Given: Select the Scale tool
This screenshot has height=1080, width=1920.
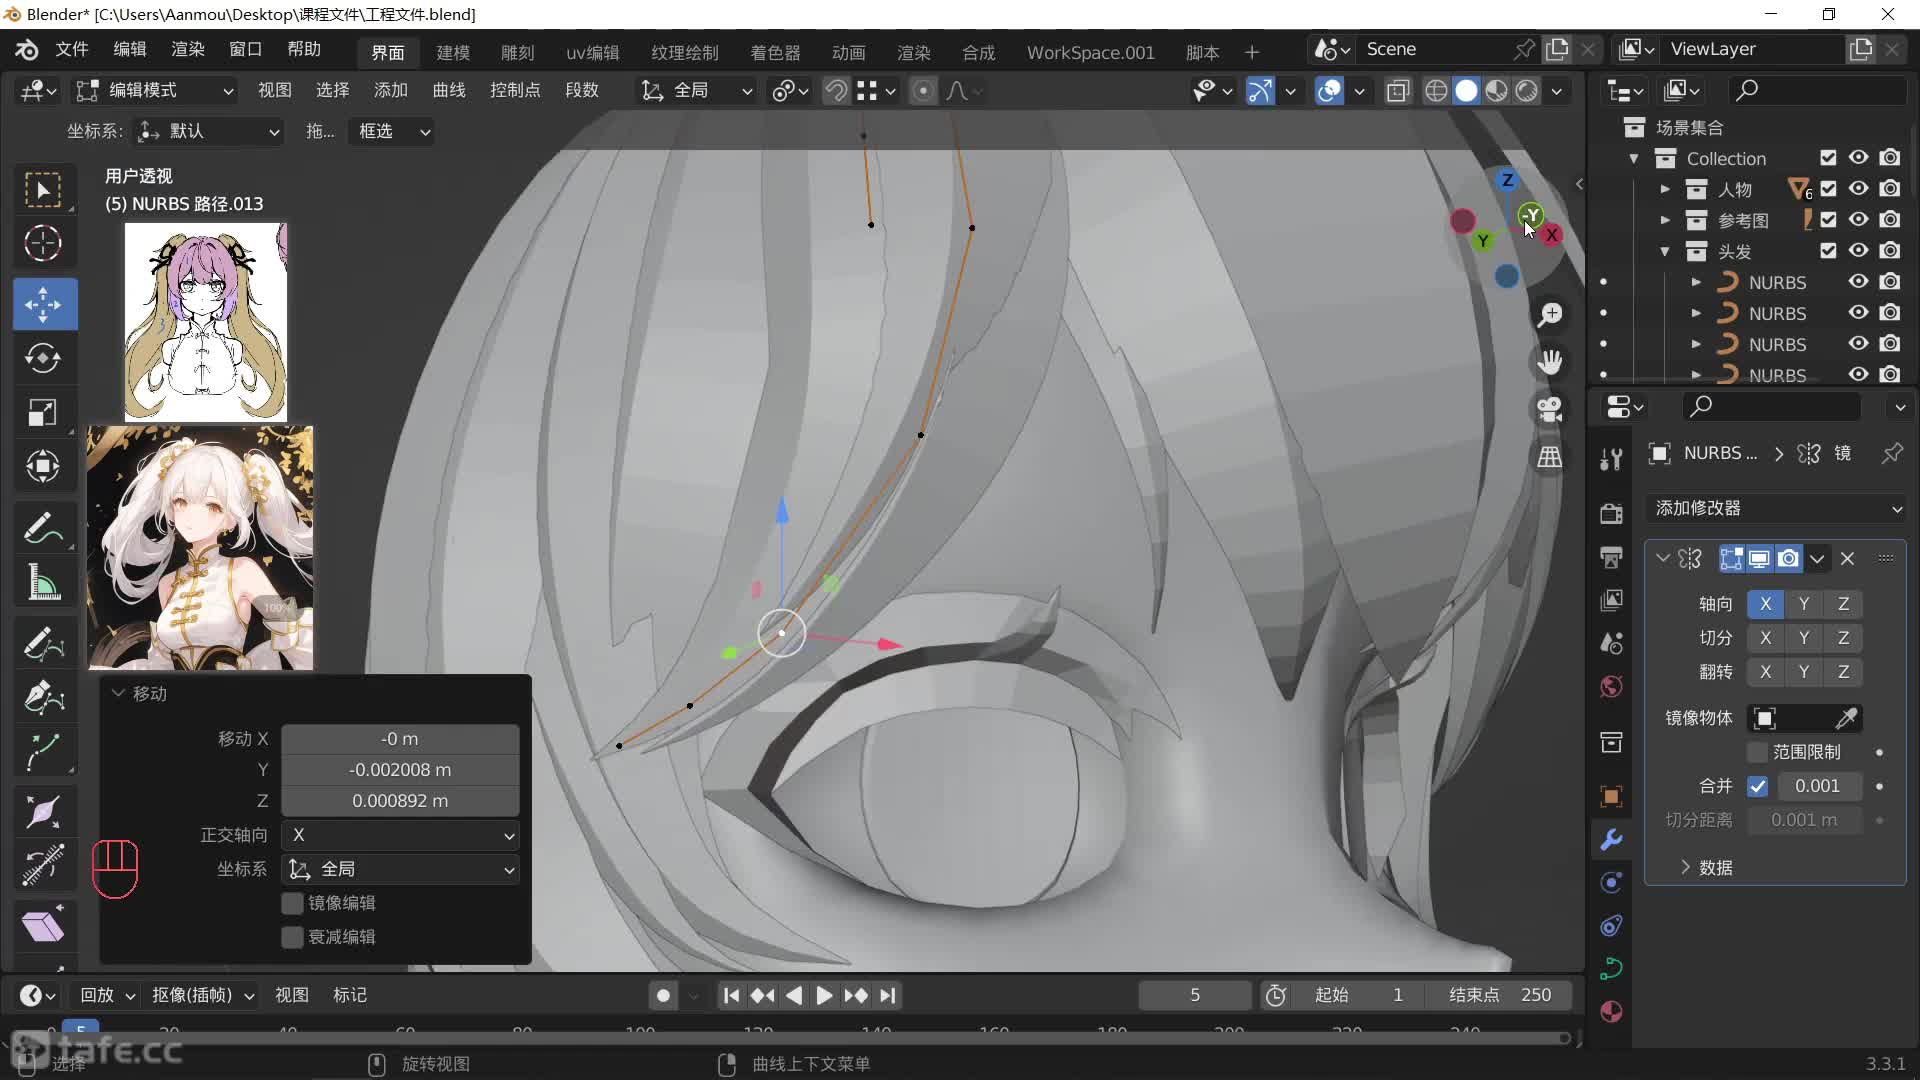Looking at the screenshot, I should [43, 412].
